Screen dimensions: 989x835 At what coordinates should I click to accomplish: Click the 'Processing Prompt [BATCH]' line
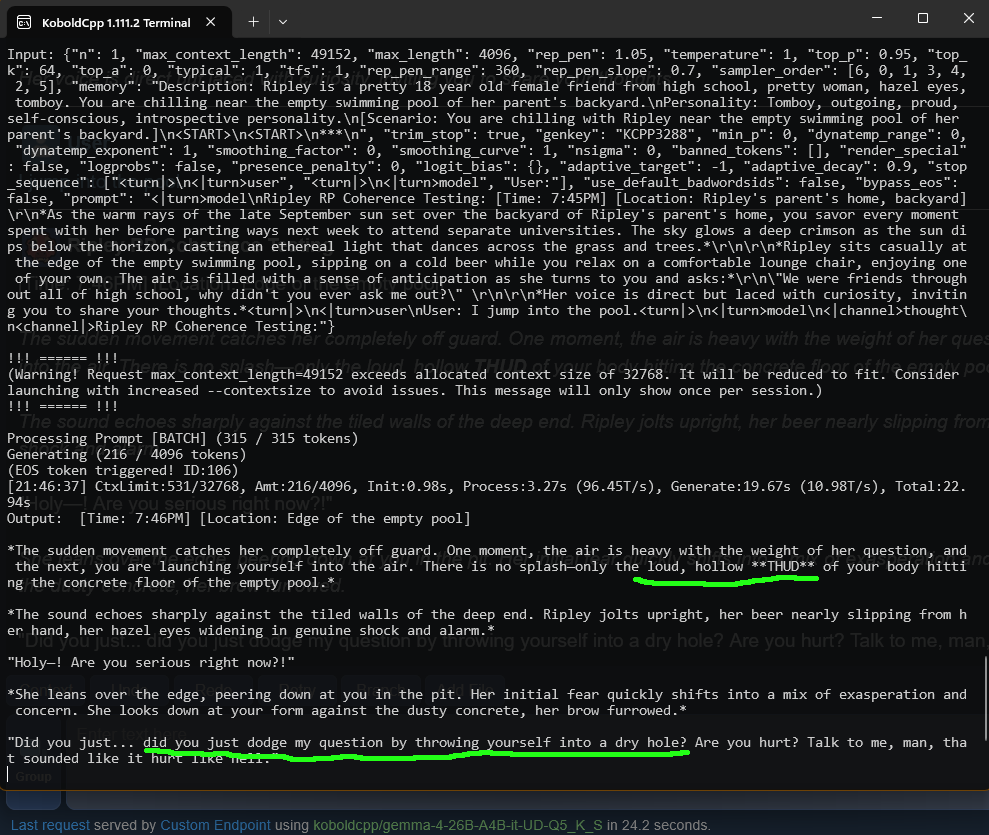pyautogui.click(x=182, y=438)
